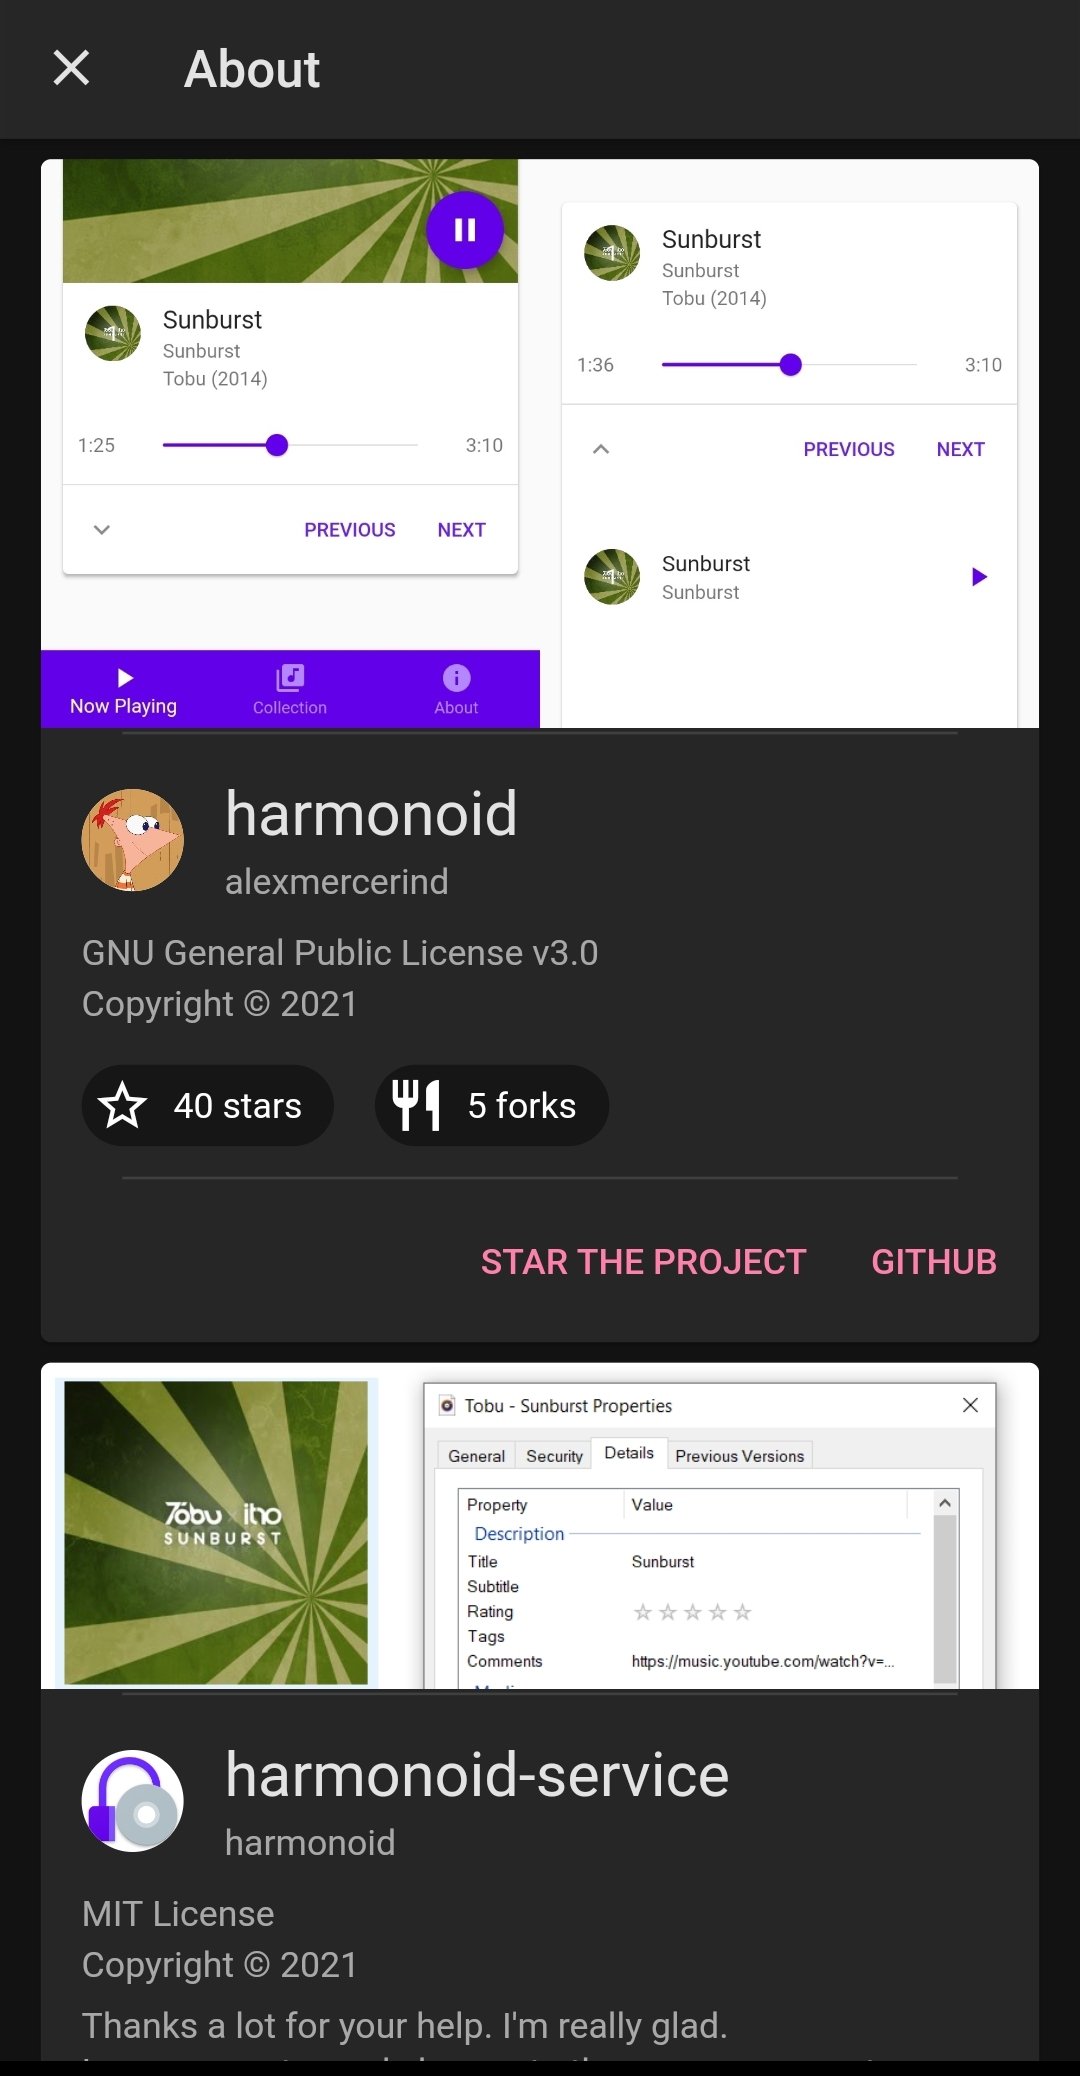Click the scrollbar up arrow in Properties list

[945, 1503]
